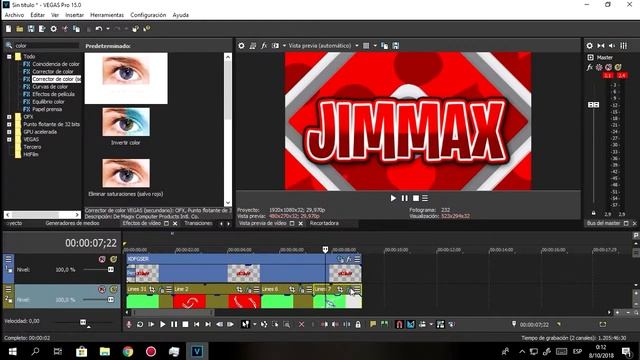Toggle loop playback in the transport bar

pos(140,324)
